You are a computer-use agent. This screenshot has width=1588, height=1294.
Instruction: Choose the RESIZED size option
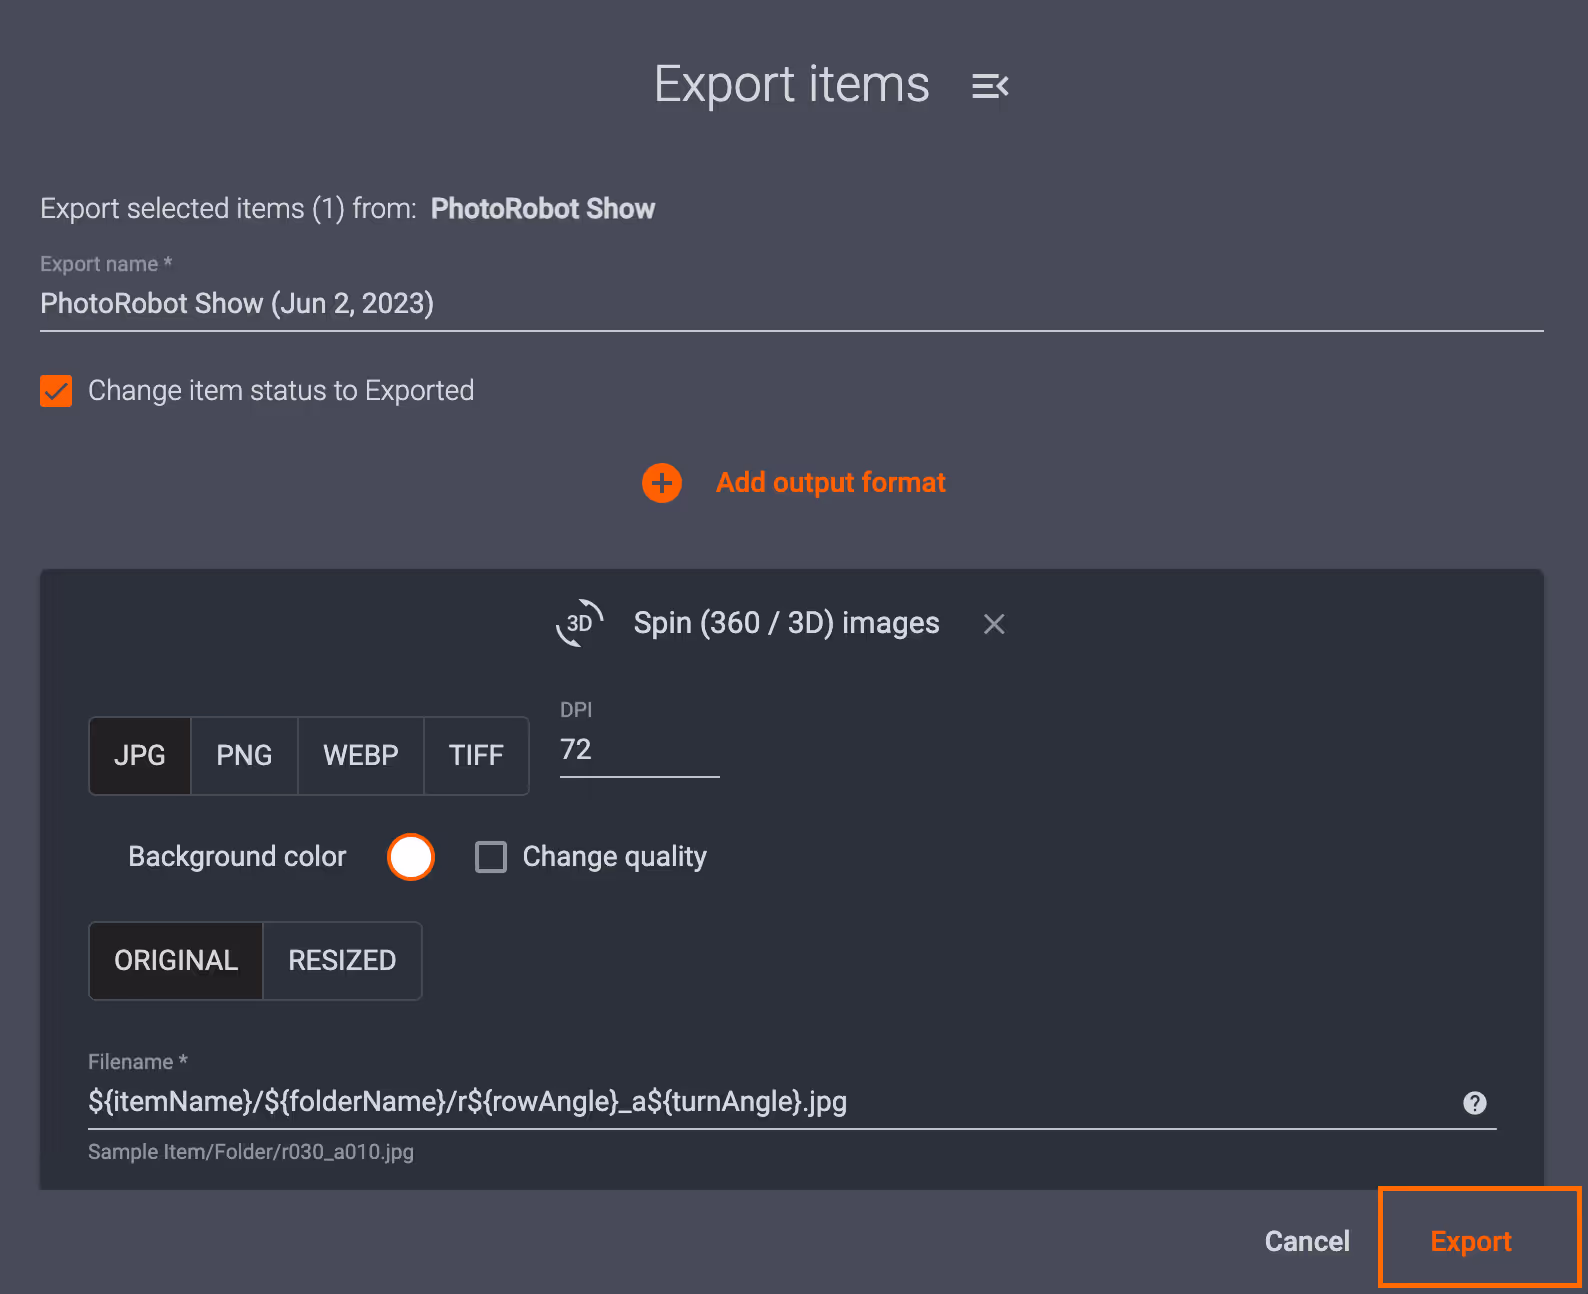(x=342, y=961)
